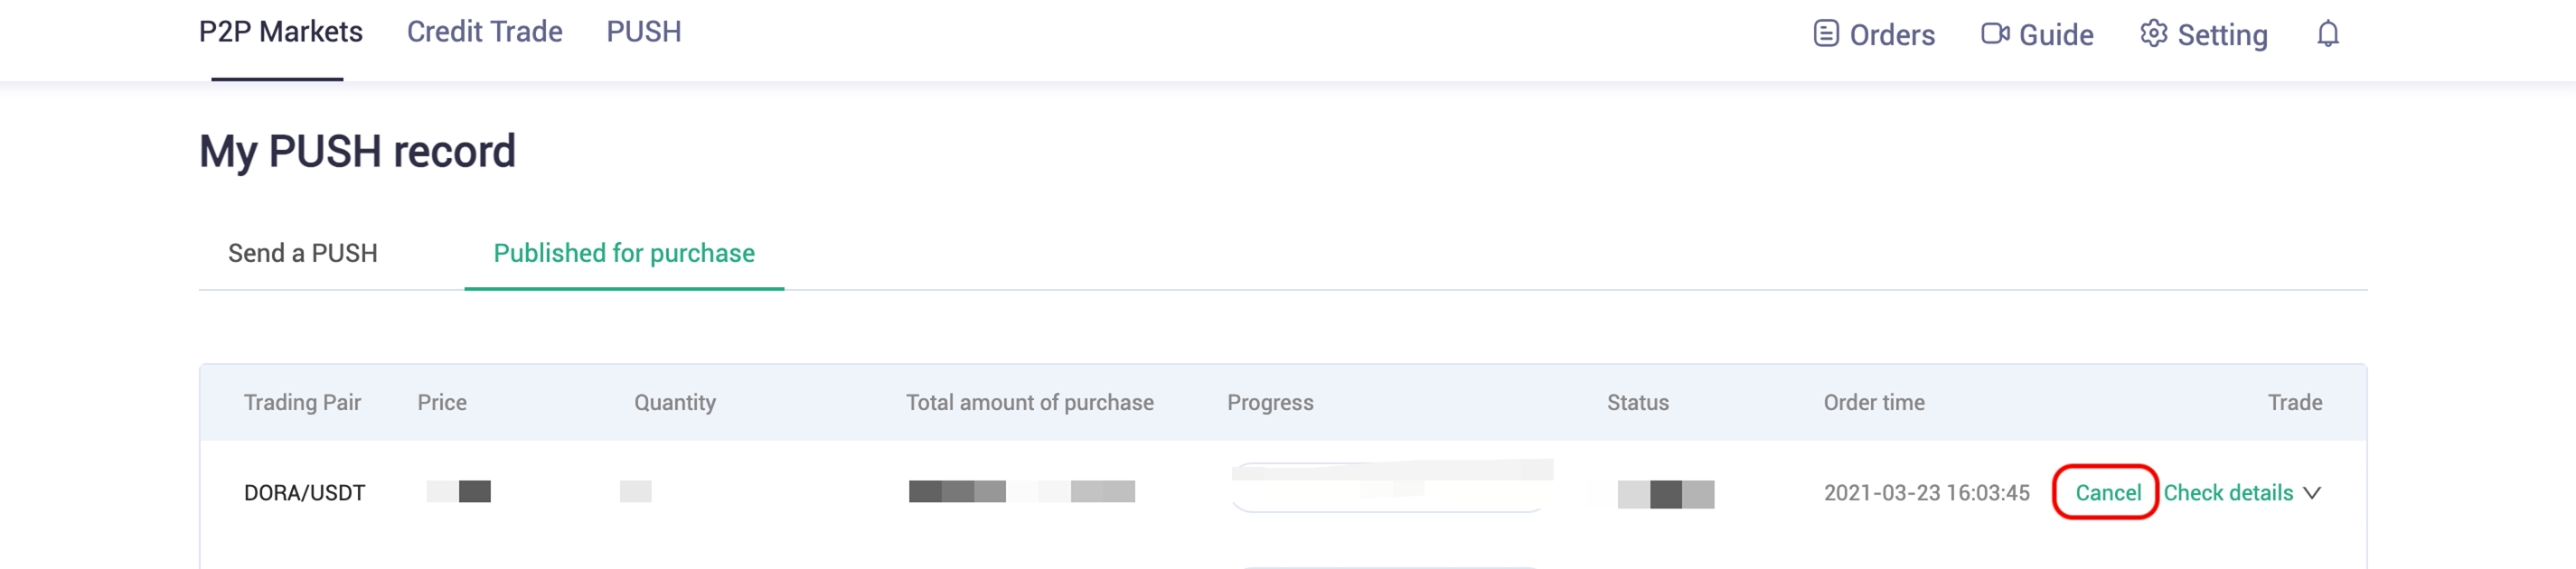Click the DORA/USDT trading pair cell
The image size is (2576, 569).
click(304, 493)
